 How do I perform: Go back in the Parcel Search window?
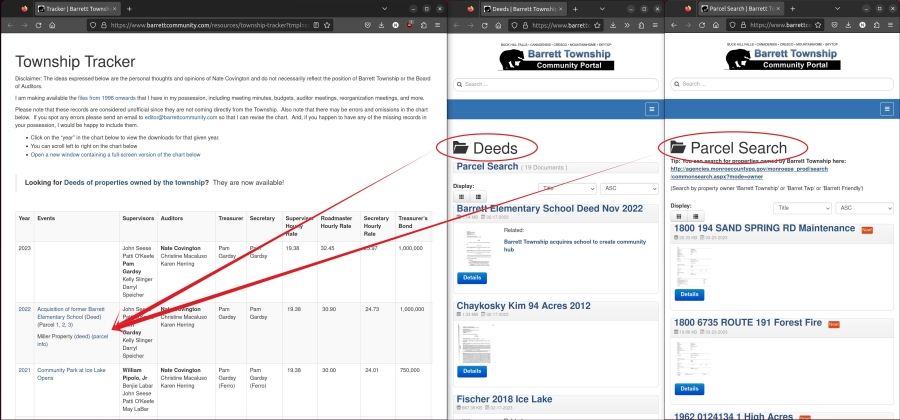[674, 25]
